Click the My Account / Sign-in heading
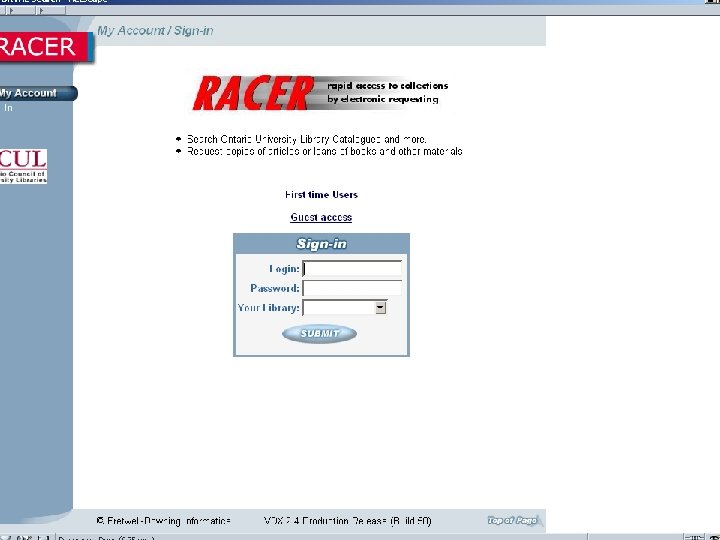 tap(155, 31)
